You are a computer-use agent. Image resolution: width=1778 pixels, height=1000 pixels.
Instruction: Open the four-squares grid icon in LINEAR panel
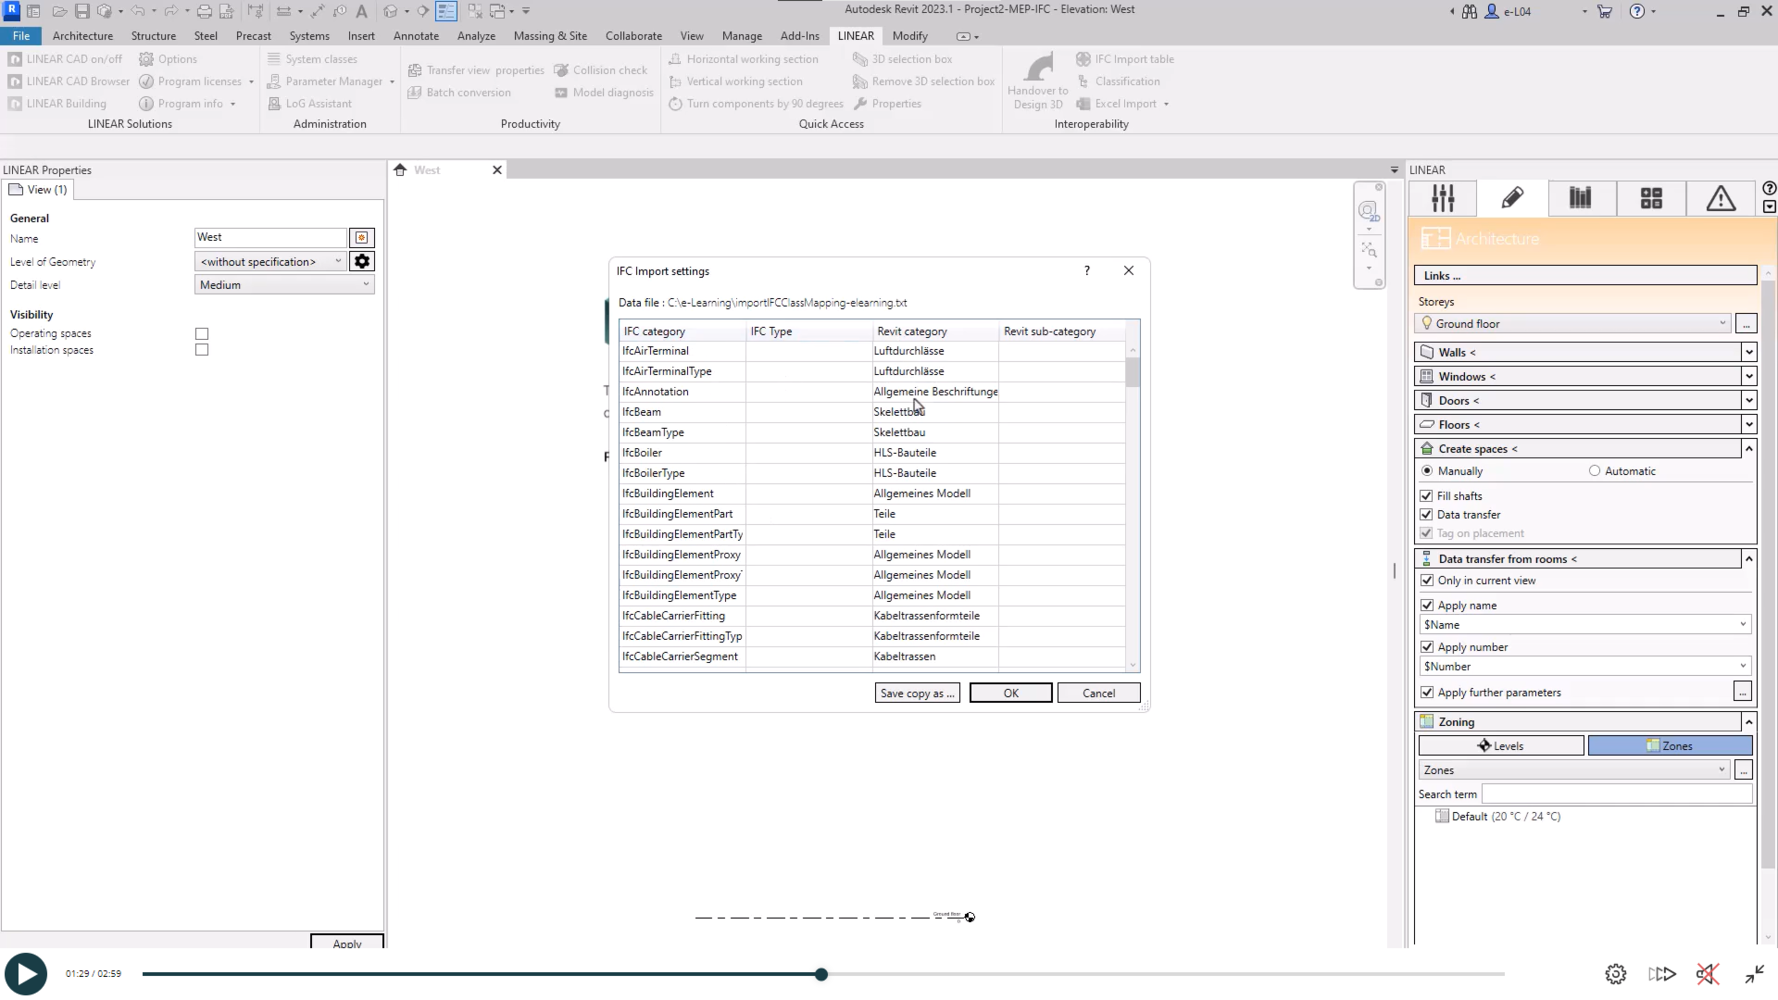(1651, 198)
